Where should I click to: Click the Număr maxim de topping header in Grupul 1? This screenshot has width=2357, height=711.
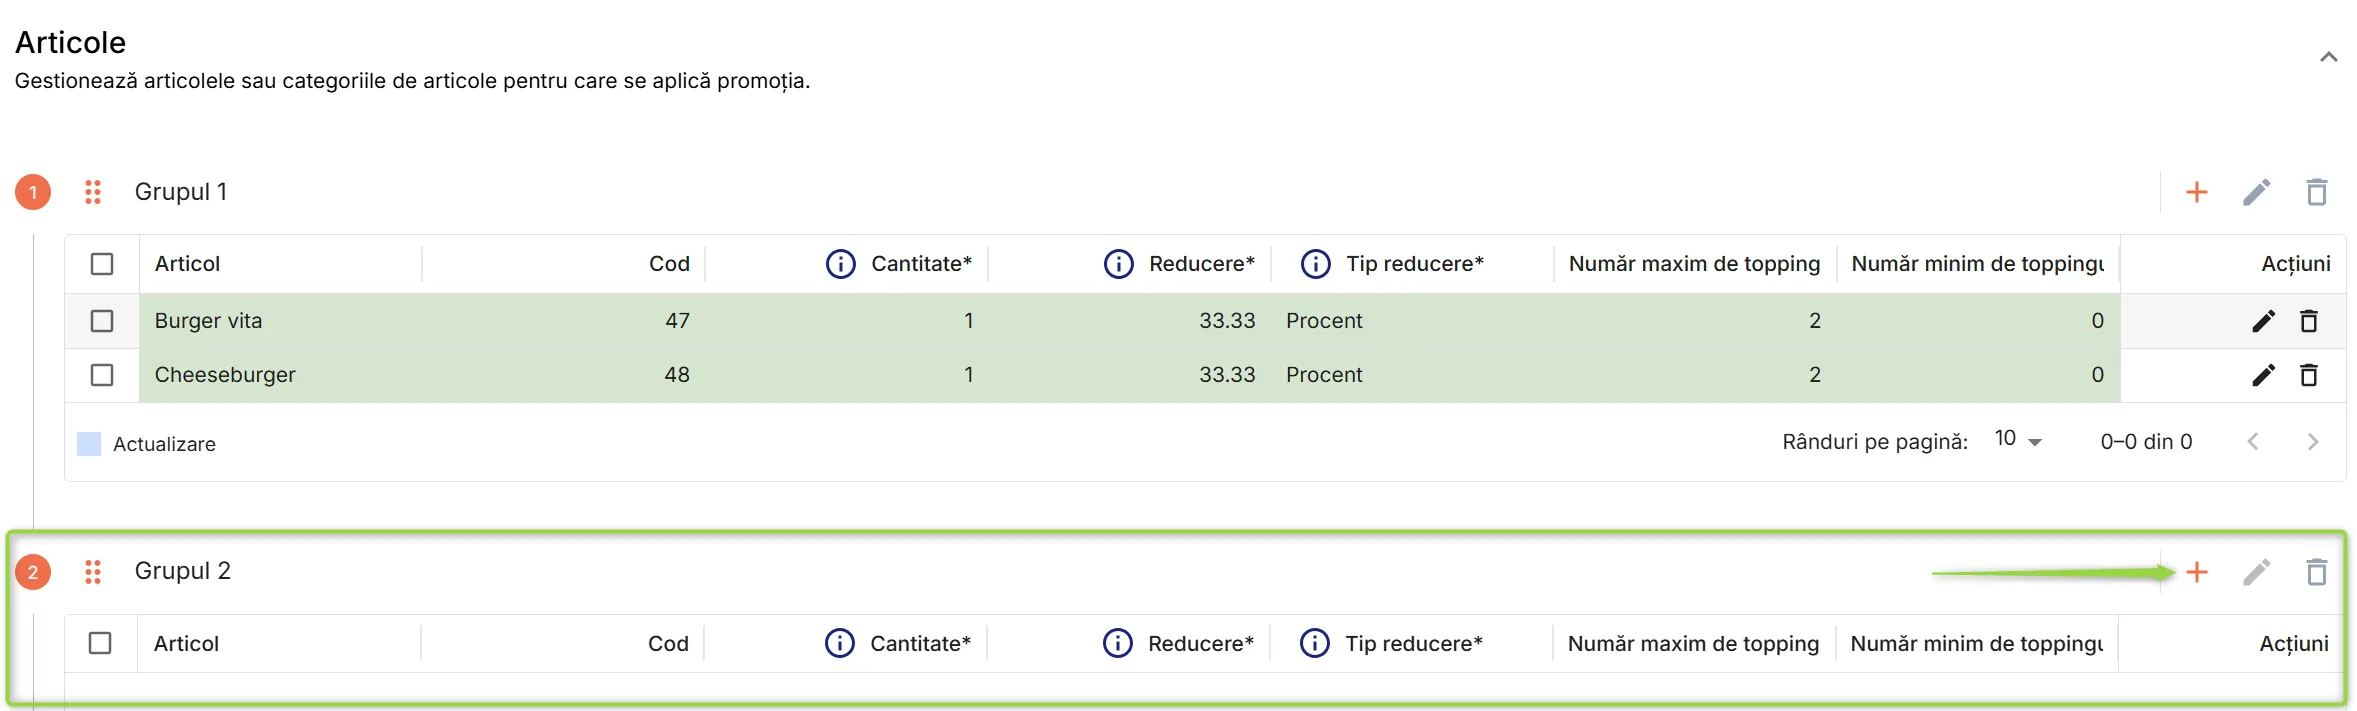pos(1694,264)
